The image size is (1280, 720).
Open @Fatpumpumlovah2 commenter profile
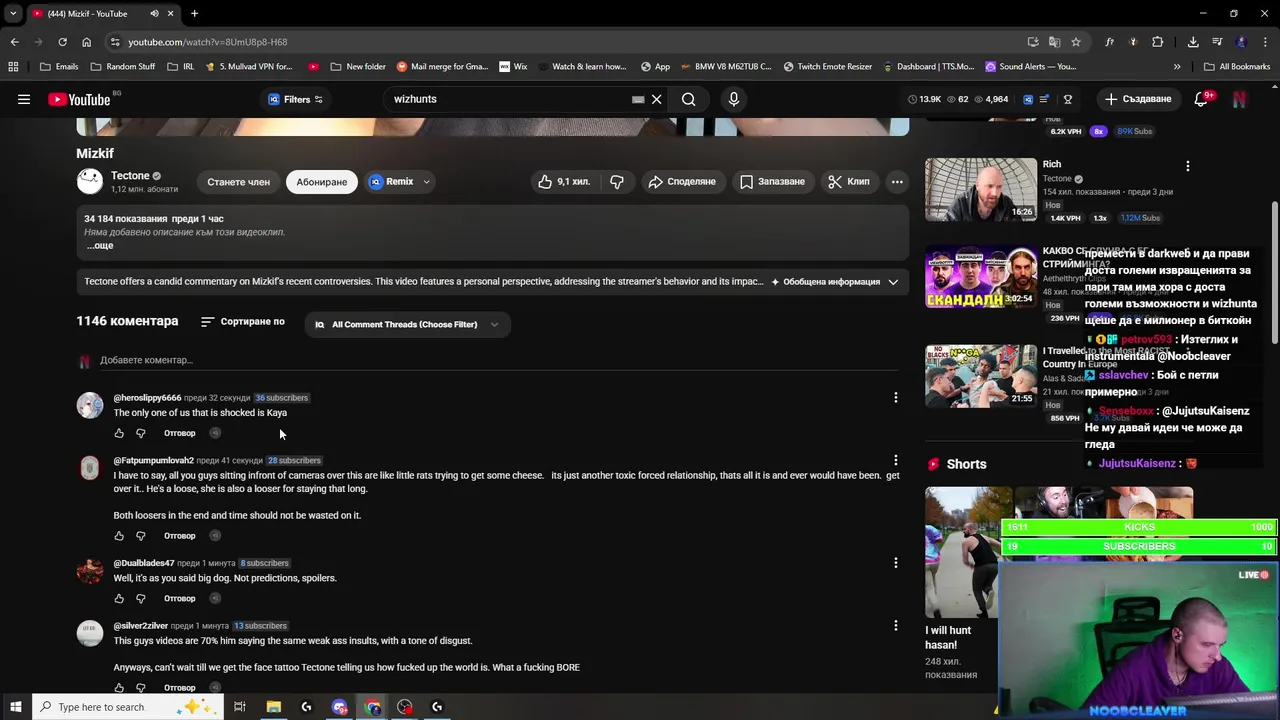click(153, 461)
